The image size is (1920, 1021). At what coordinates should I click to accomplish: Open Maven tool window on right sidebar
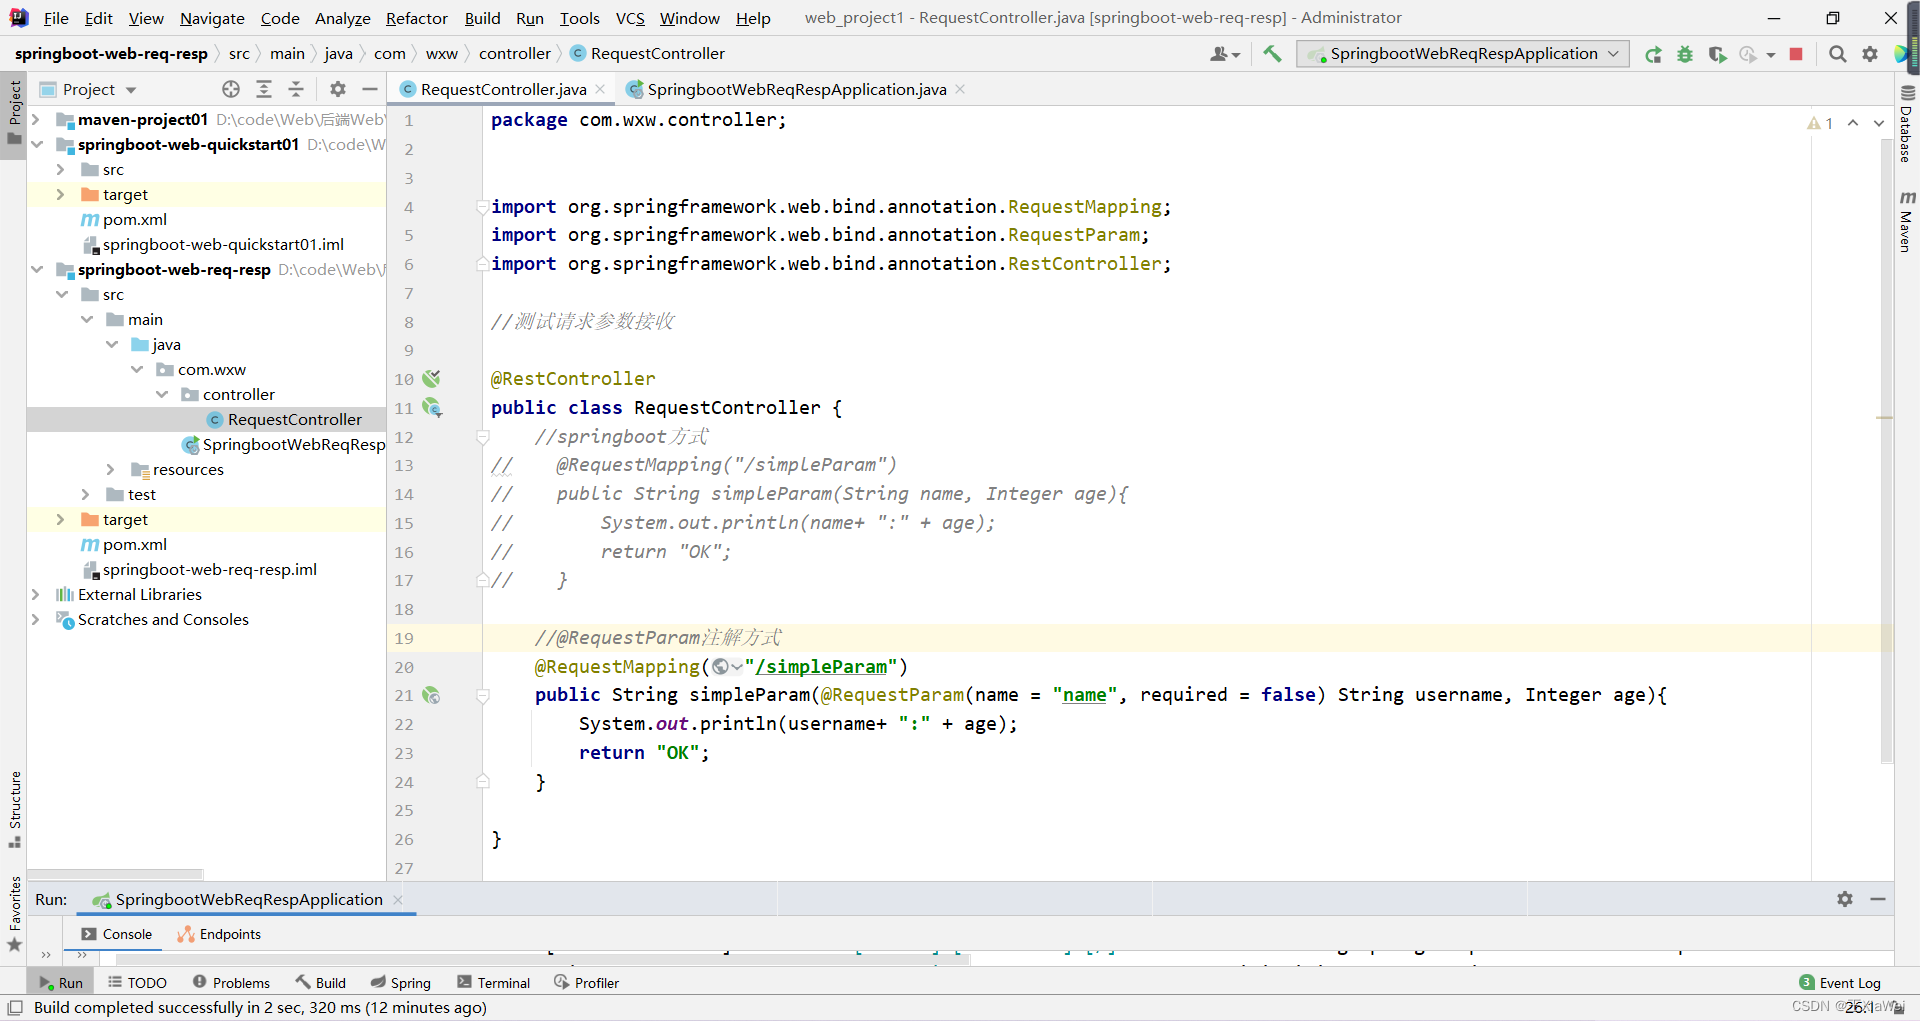[1907, 221]
